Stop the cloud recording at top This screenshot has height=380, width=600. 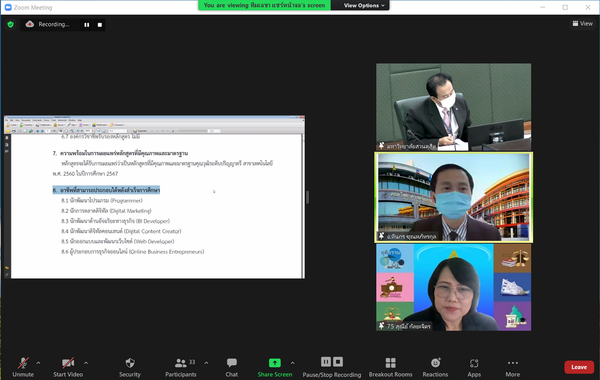[x=100, y=25]
